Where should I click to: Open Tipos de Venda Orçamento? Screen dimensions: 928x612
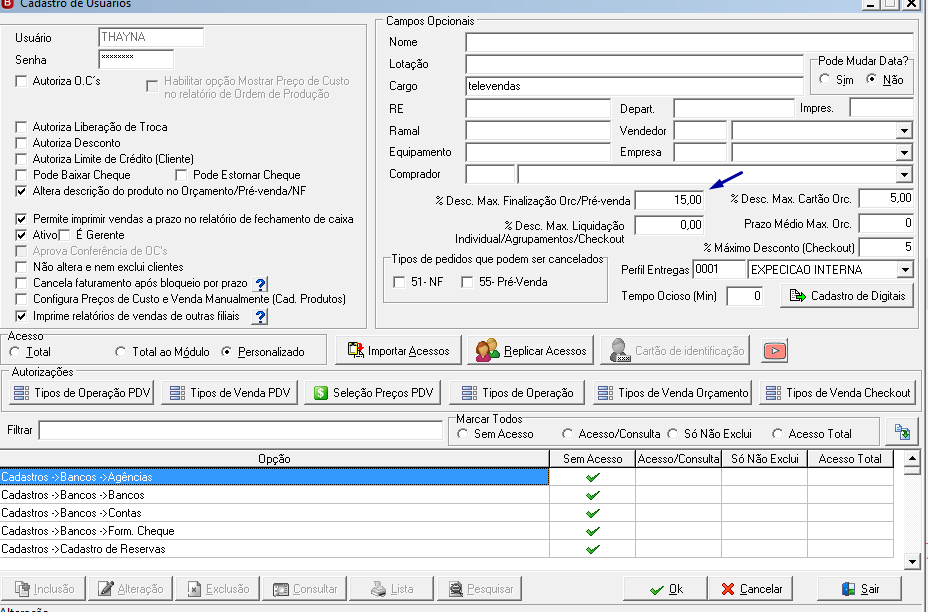[672, 392]
